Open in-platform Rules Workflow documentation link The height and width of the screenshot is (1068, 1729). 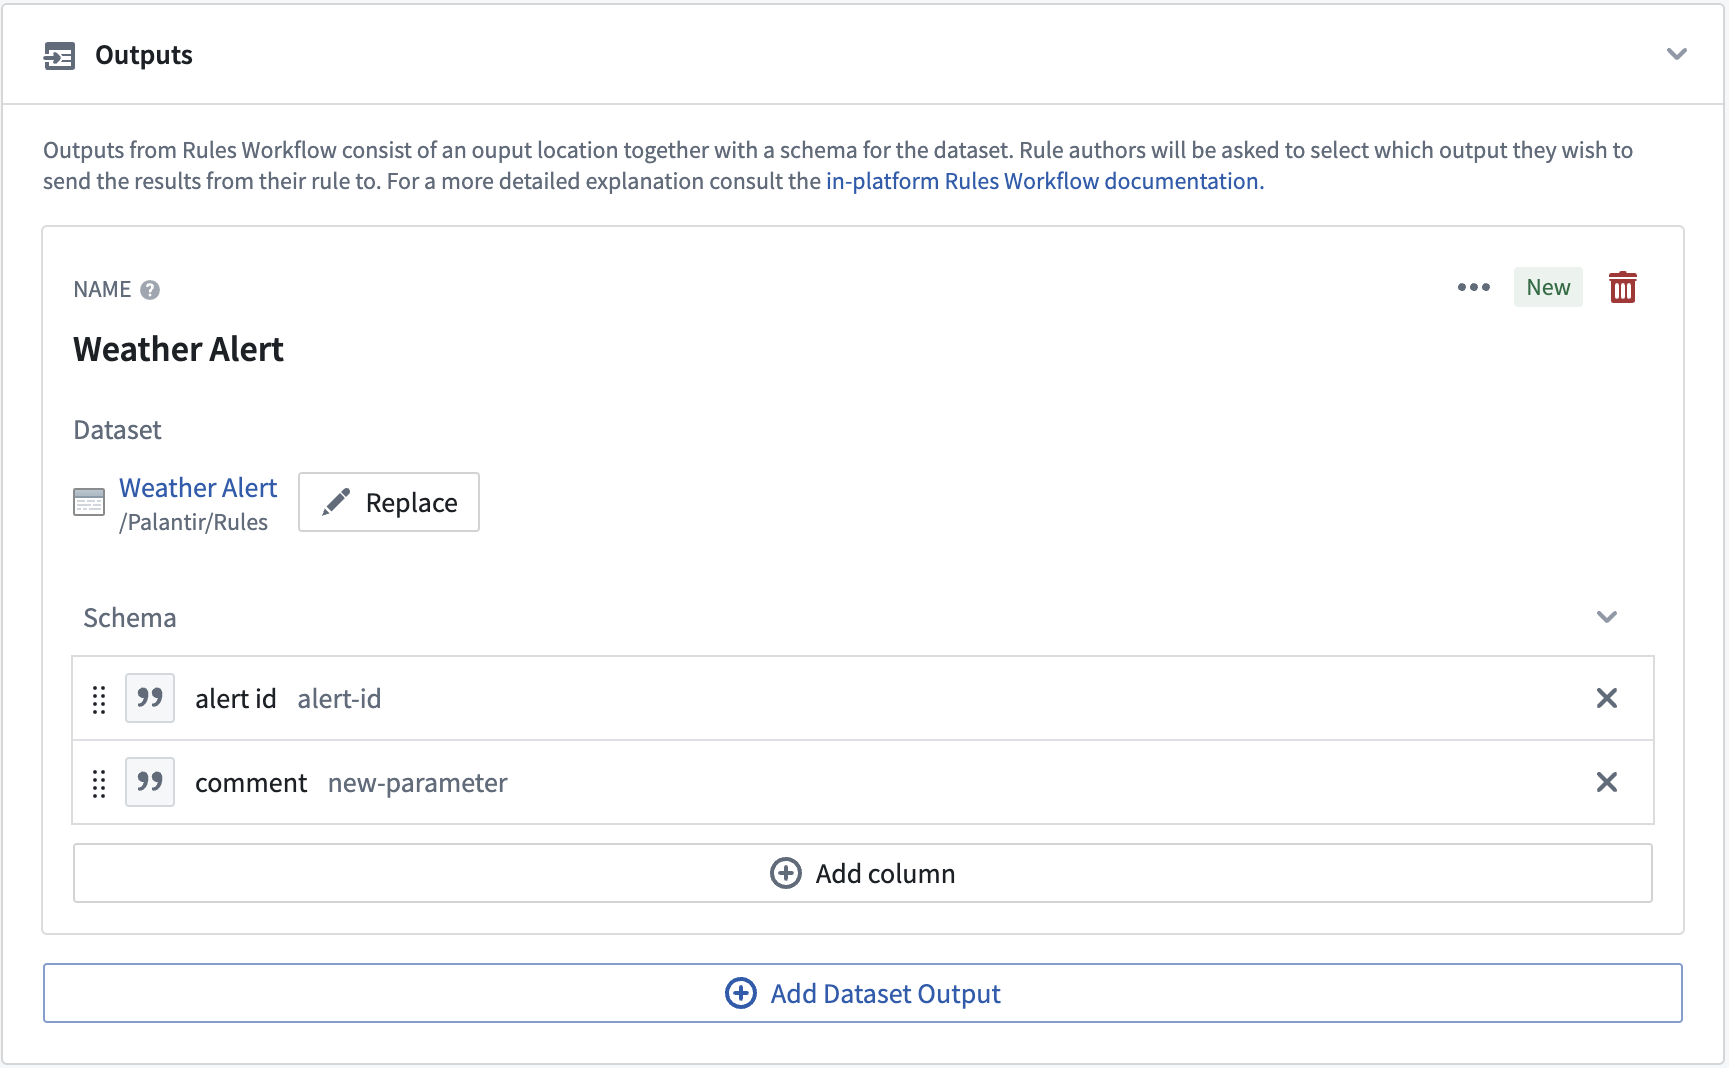pos(1045,181)
